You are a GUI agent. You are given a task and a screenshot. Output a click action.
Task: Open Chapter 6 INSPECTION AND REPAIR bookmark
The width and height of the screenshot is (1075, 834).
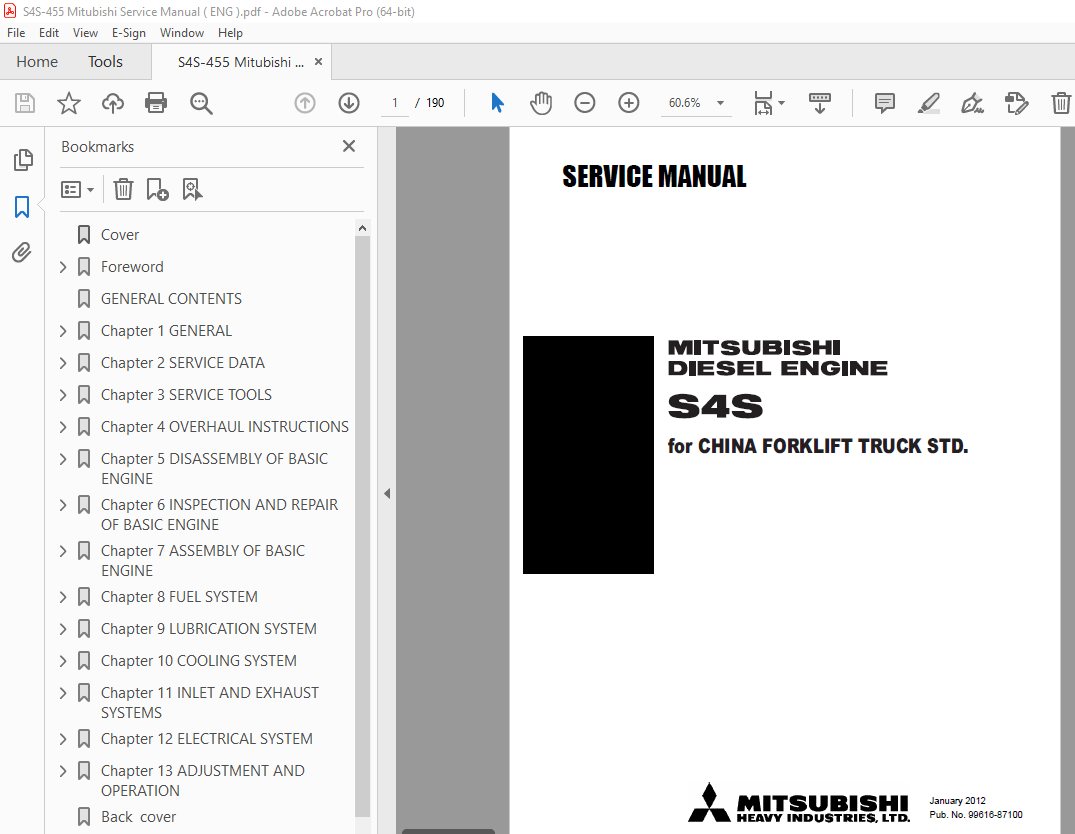click(x=219, y=514)
